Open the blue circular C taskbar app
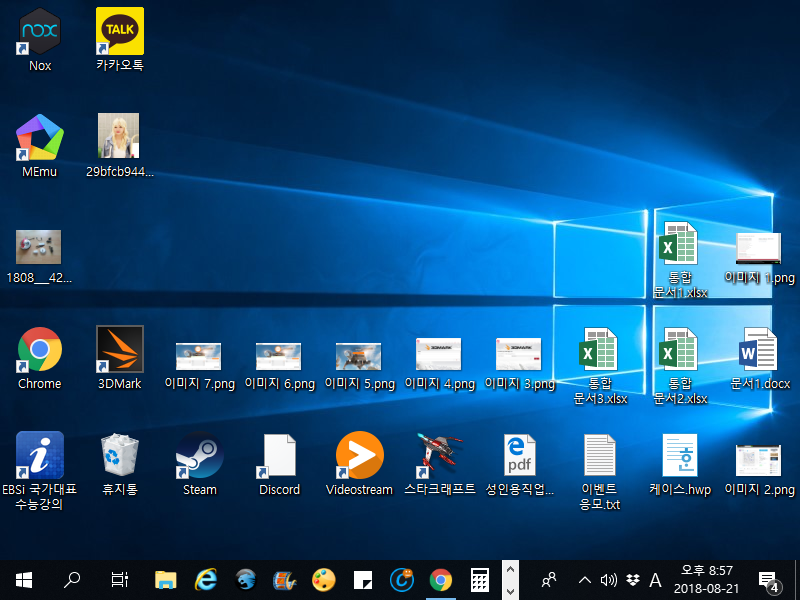Image resolution: width=800 pixels, height=600 pixels. tap(402, 580)
